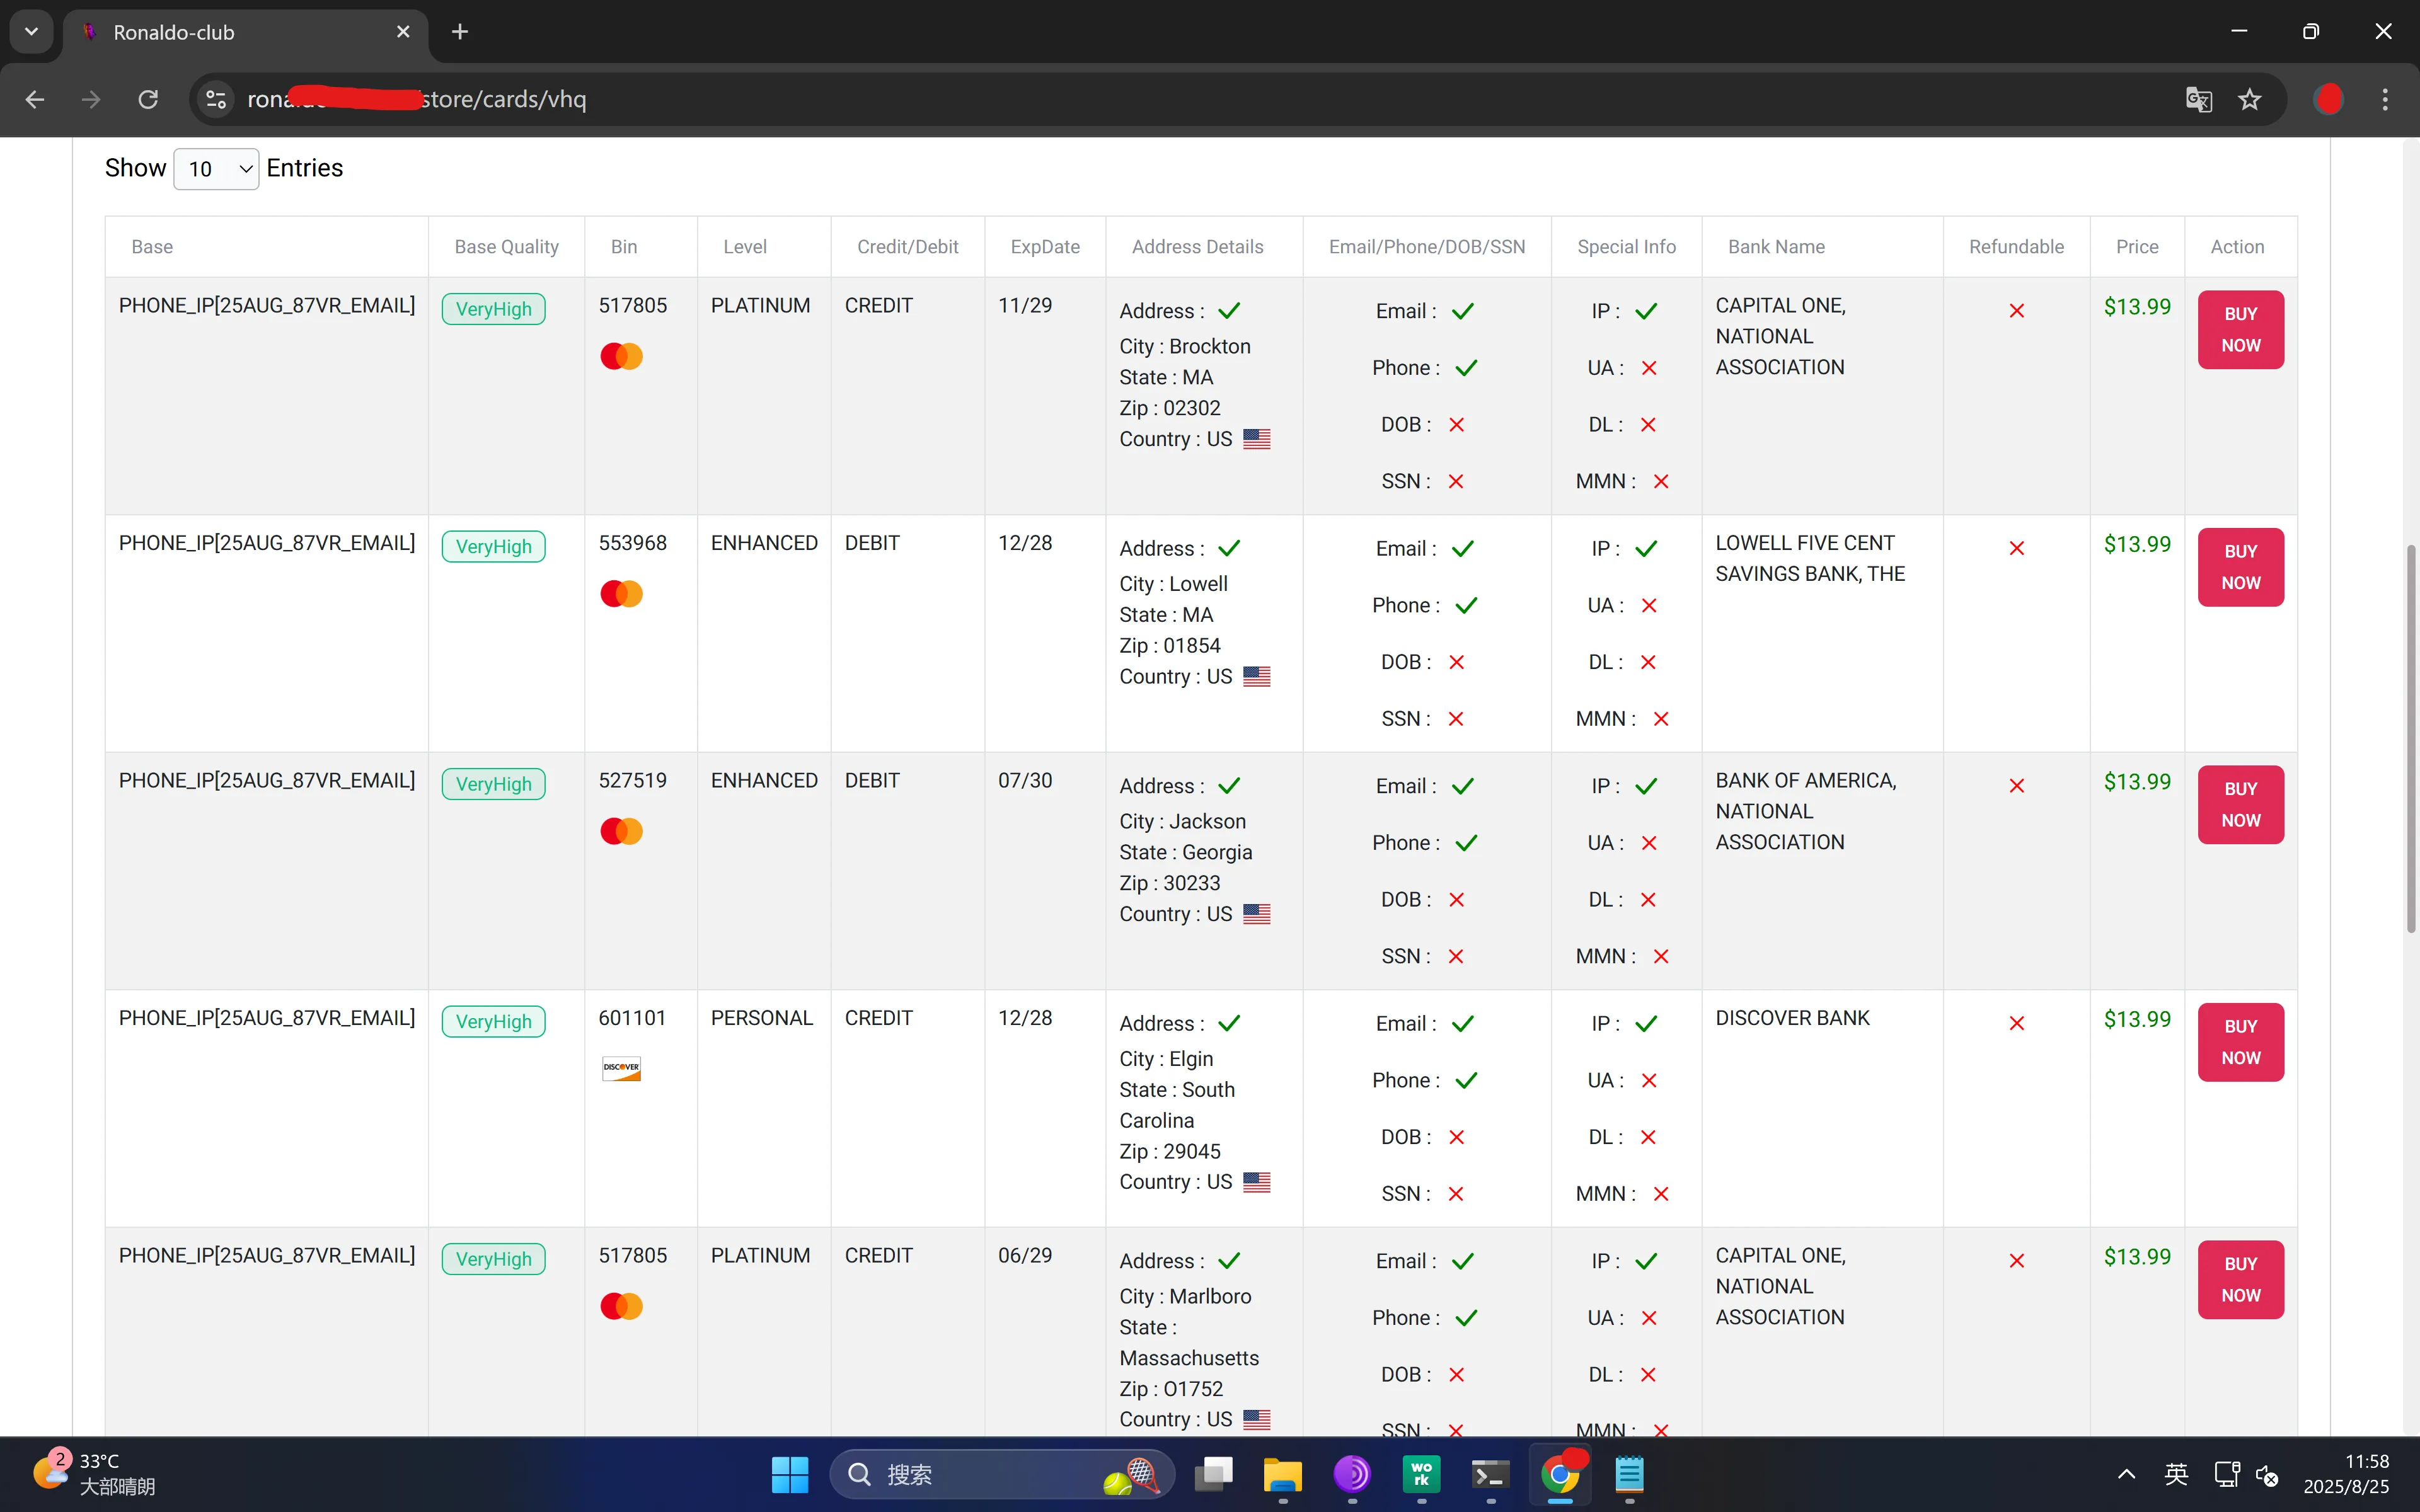Open the tab search chevron in Chrome
The width and height of the screenshot is (2420, 1512).
pyautogui.click(x=31, y=31)
